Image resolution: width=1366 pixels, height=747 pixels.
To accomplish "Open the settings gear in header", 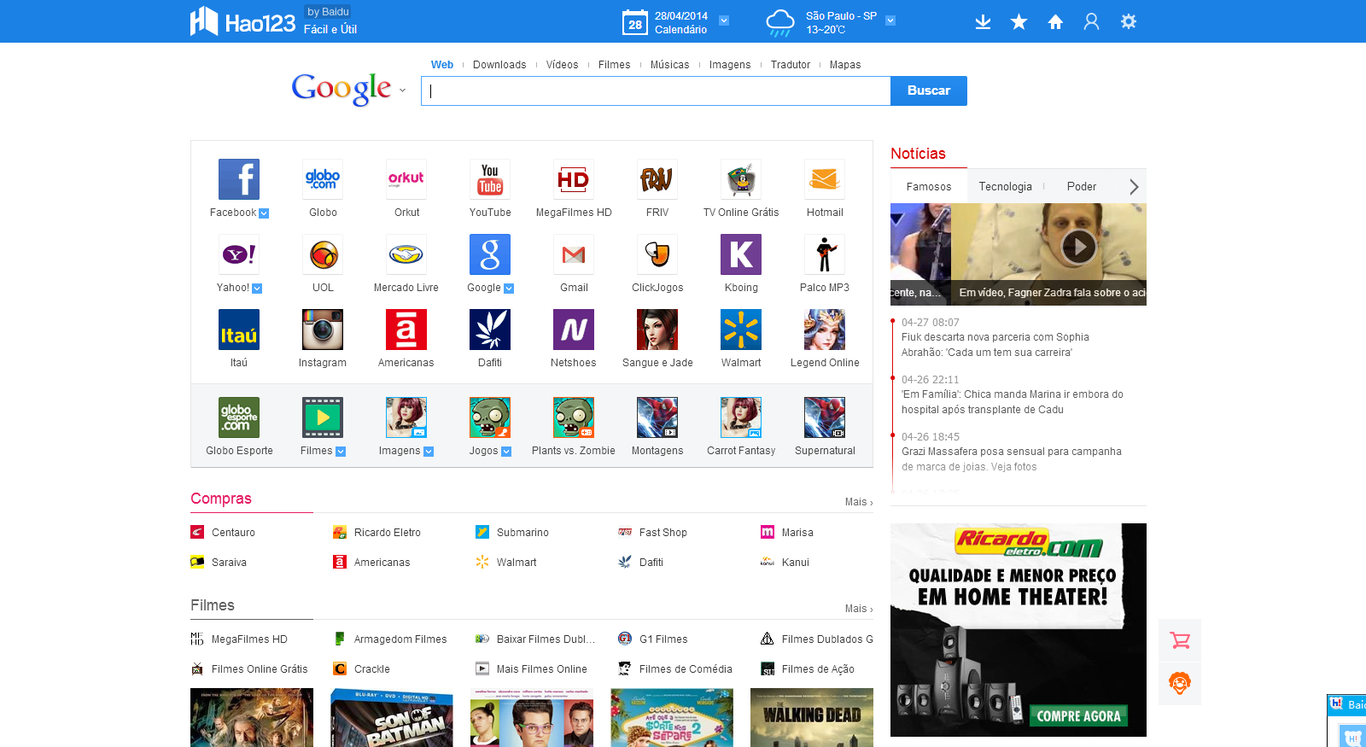I will [1128, 21].
